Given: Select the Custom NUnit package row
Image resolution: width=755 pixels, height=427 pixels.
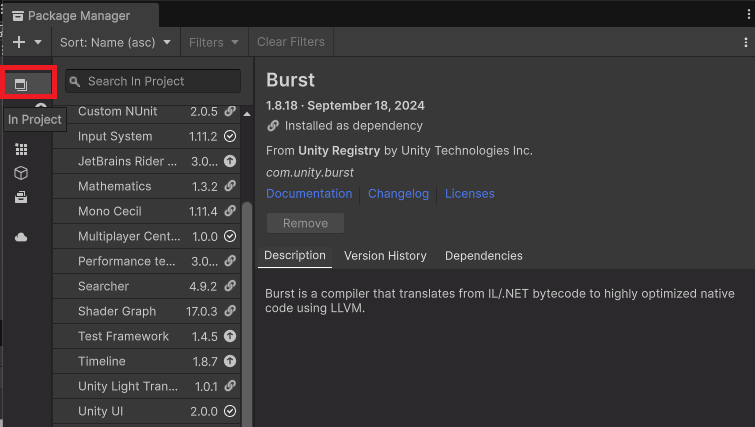Looking at the screenshot, I should click(146, 112).
